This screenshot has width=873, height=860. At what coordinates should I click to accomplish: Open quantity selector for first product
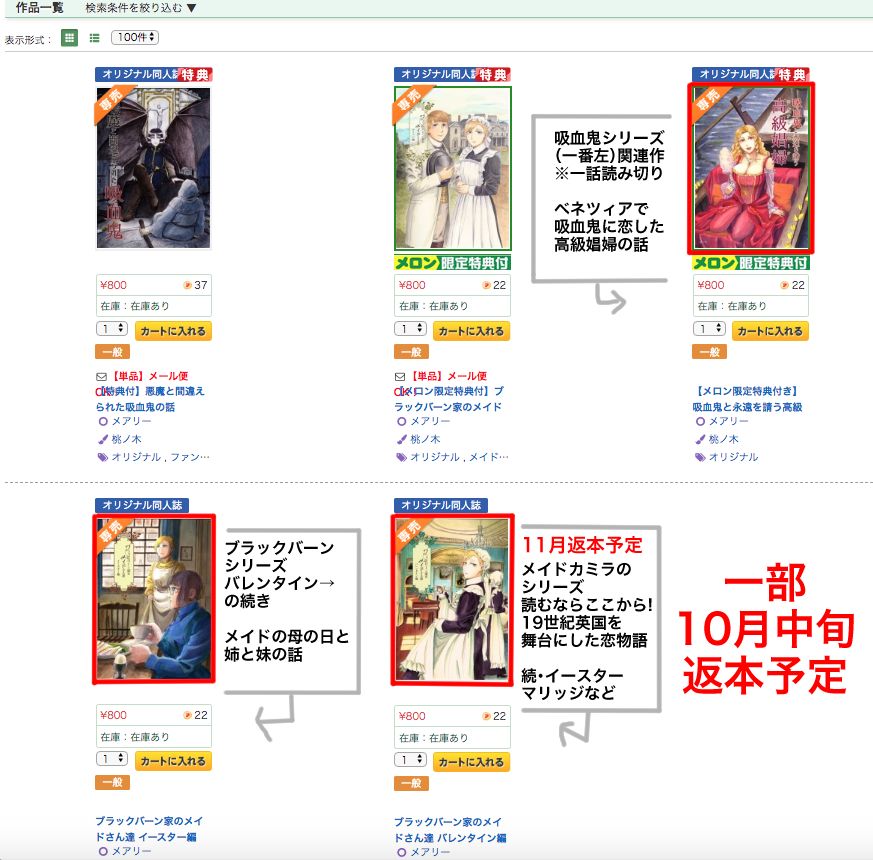pos(112,329)
